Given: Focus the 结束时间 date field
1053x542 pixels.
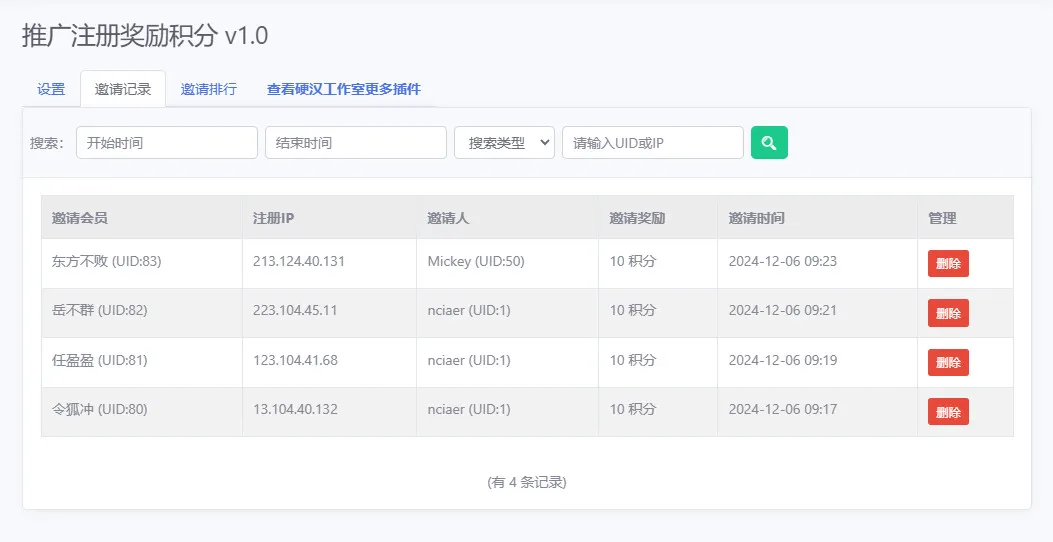Looking at the screenshot, I should 356,142.
